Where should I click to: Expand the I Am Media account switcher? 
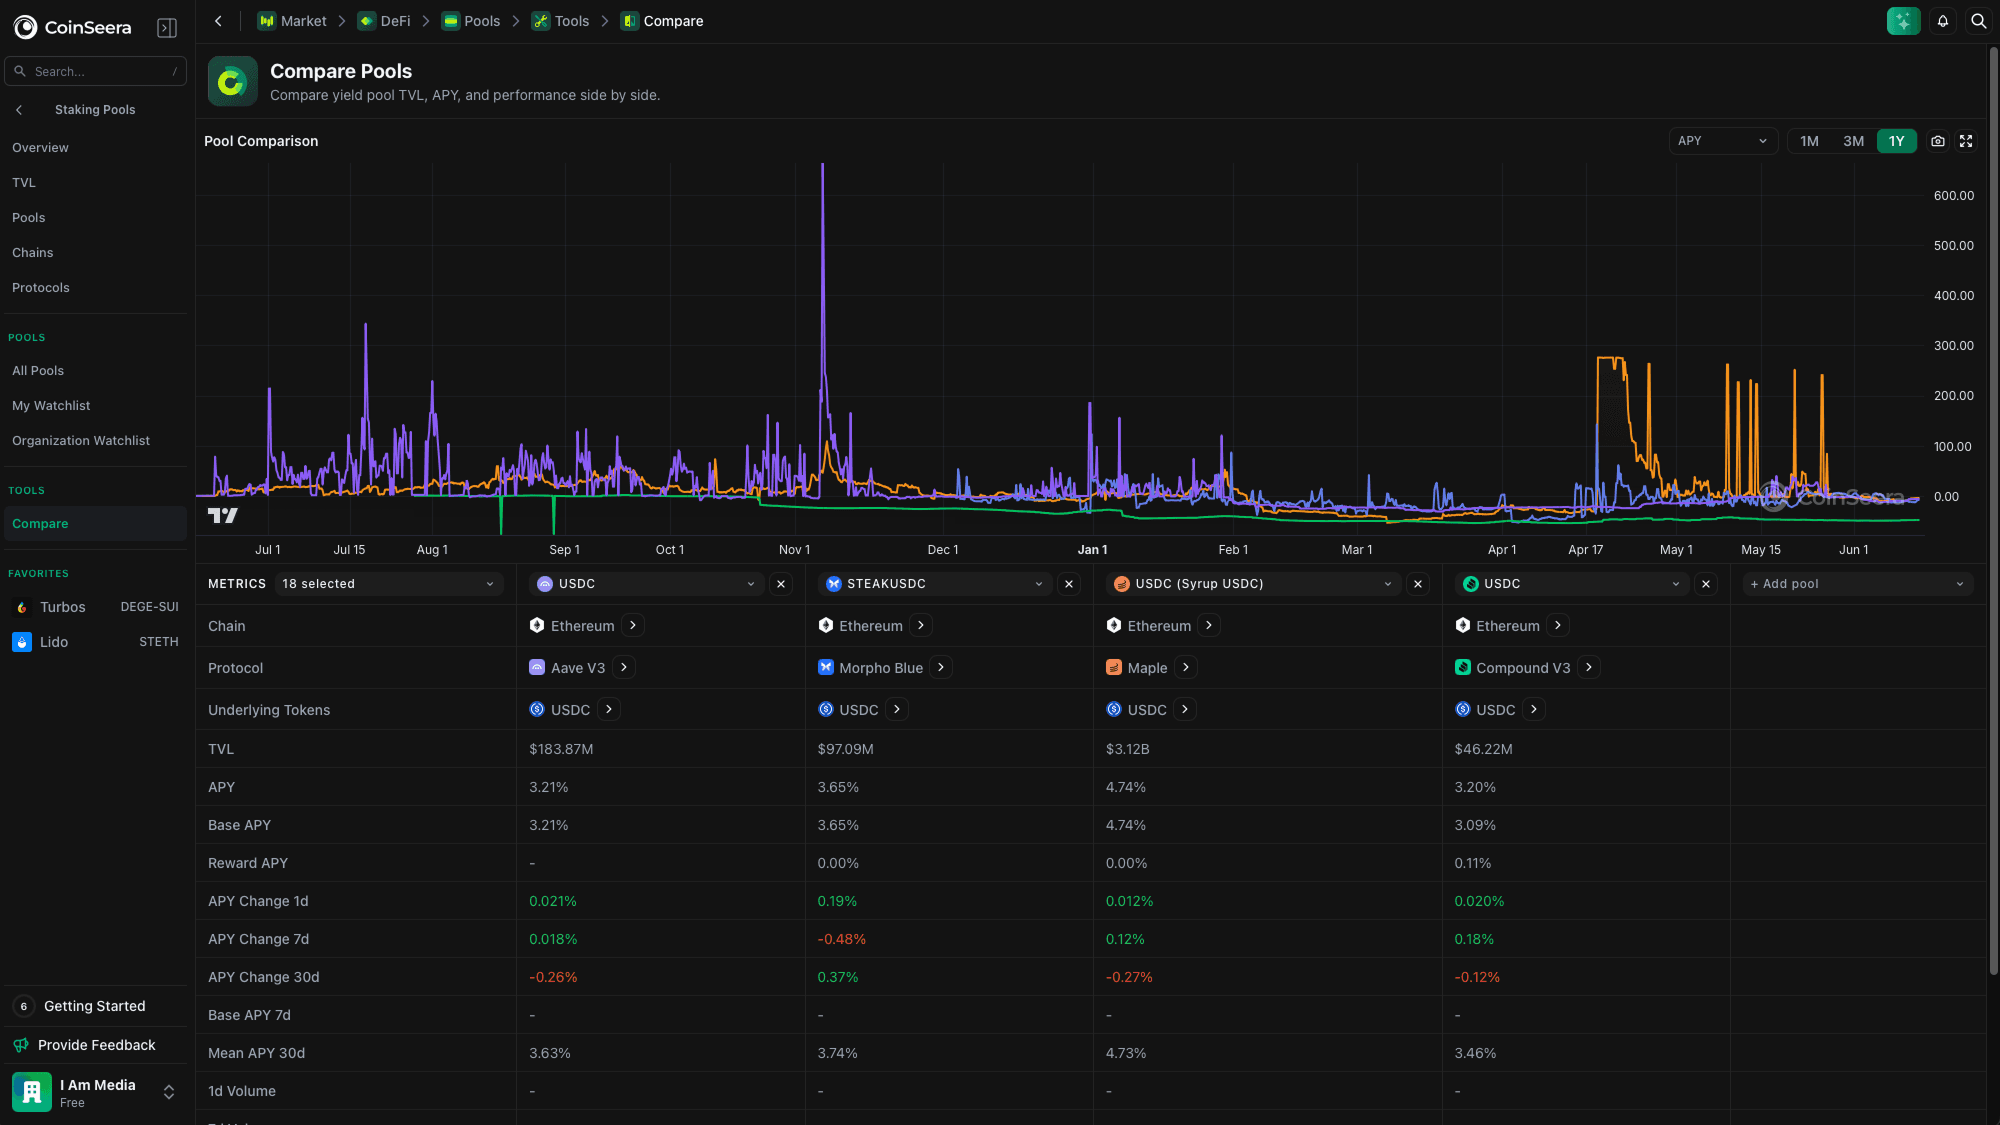[x=95, y=1092]
